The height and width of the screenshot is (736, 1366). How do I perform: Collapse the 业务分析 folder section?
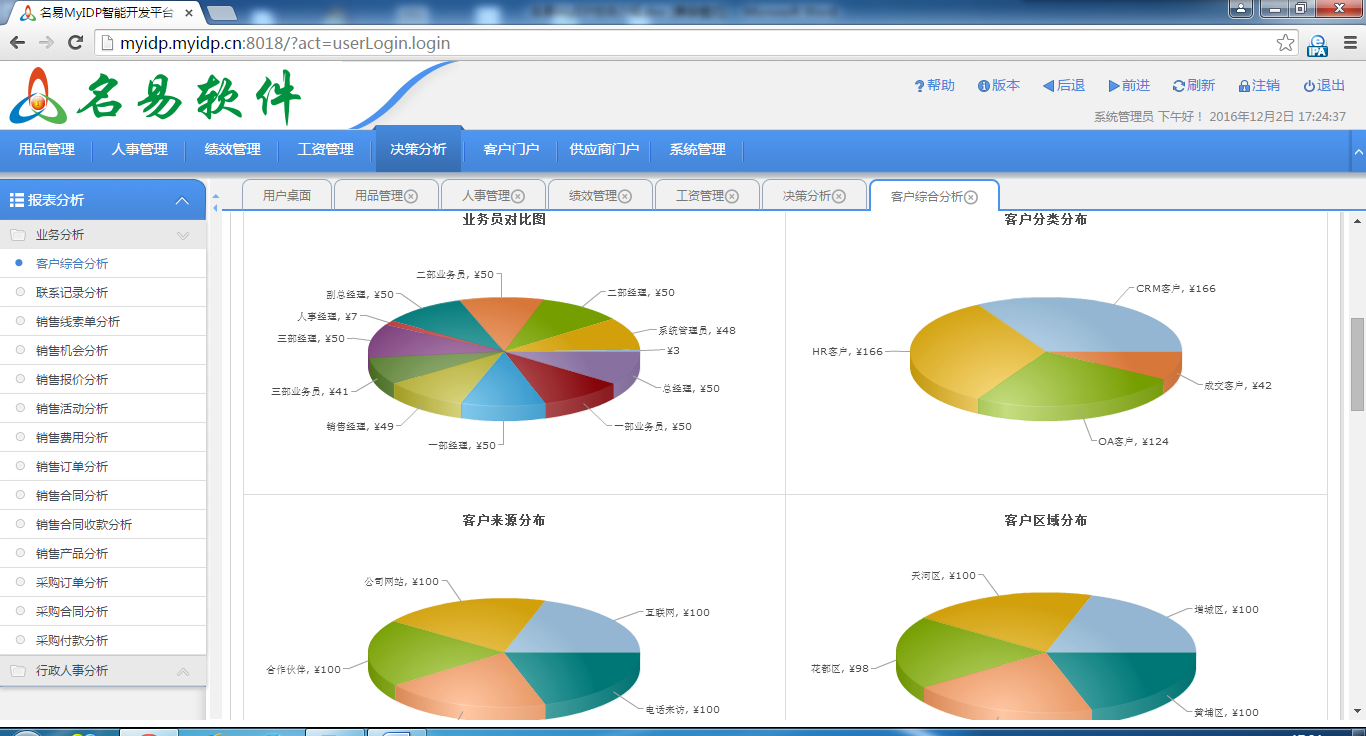183,235
